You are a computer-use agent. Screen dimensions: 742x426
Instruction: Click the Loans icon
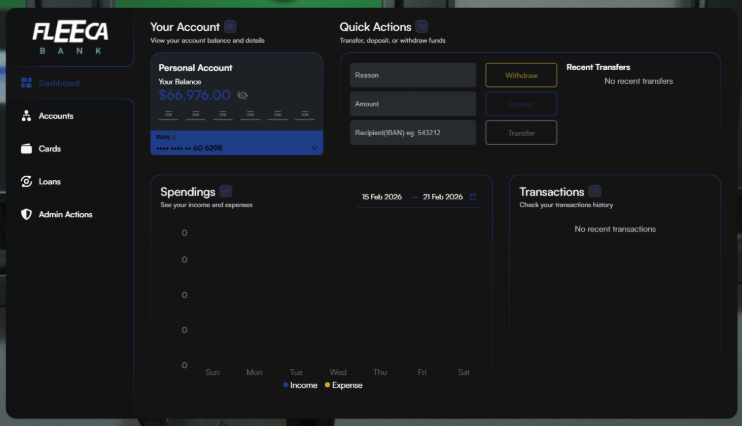(26, 182)
